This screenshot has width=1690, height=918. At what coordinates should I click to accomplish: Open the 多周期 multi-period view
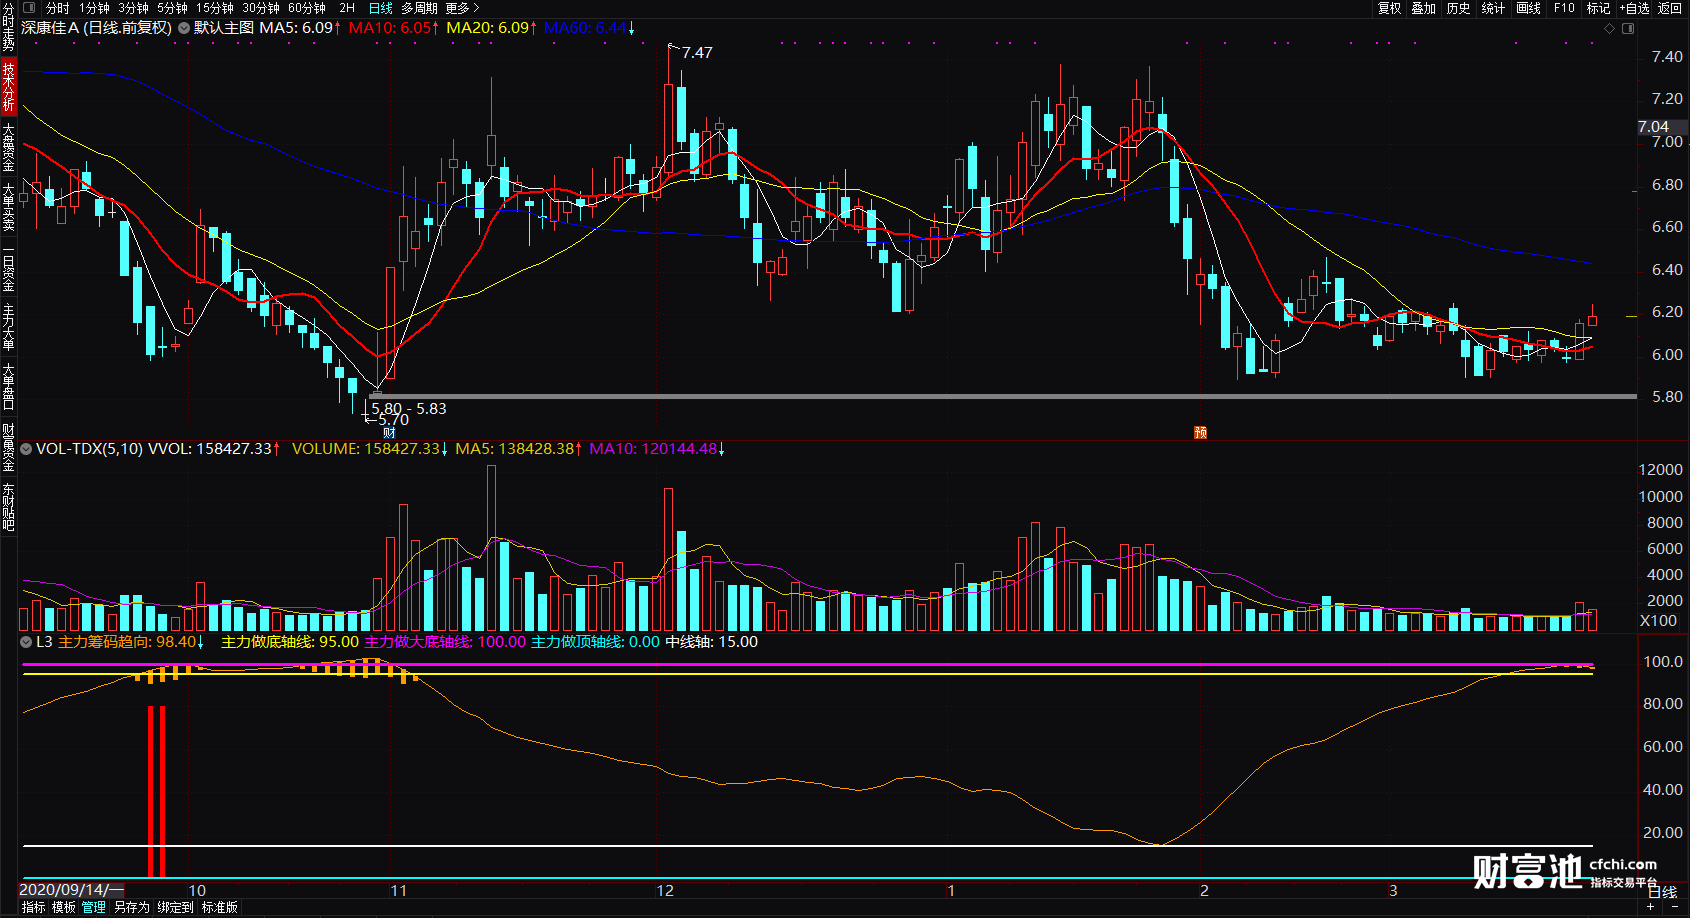tap(419, 8)
